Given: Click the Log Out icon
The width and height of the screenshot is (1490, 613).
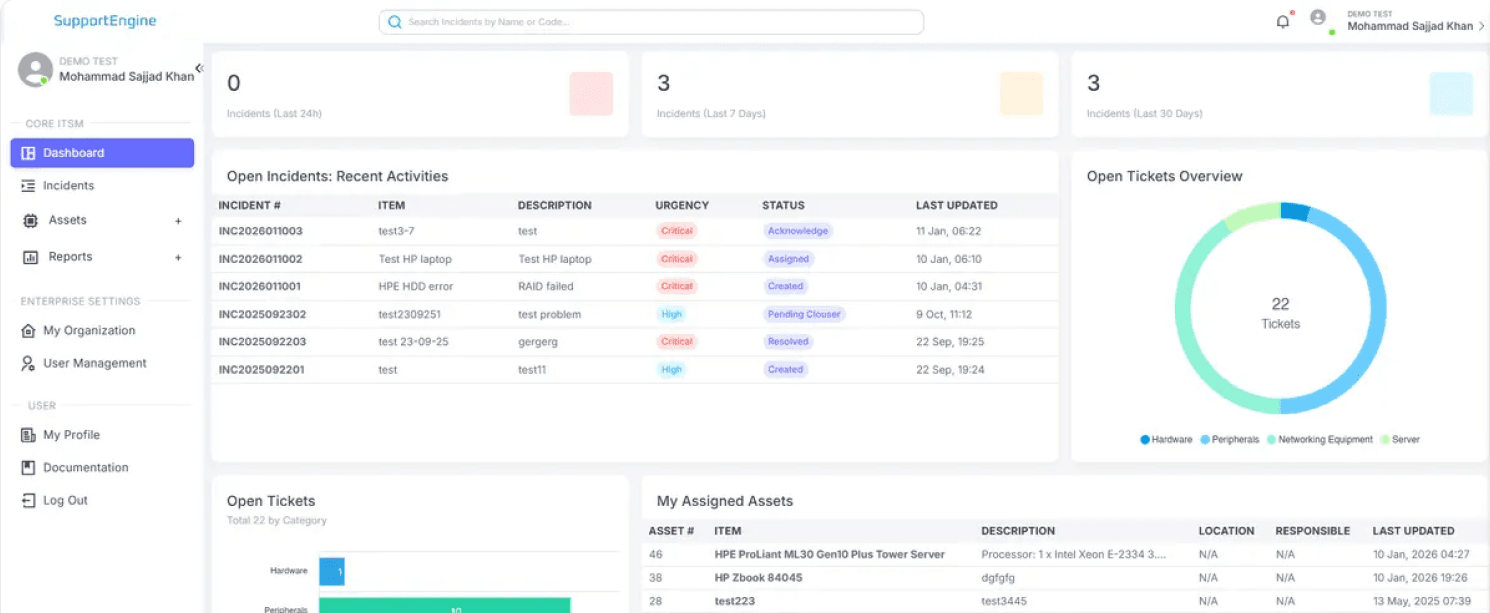Looking at the screenshot, I should click(30, 500).
